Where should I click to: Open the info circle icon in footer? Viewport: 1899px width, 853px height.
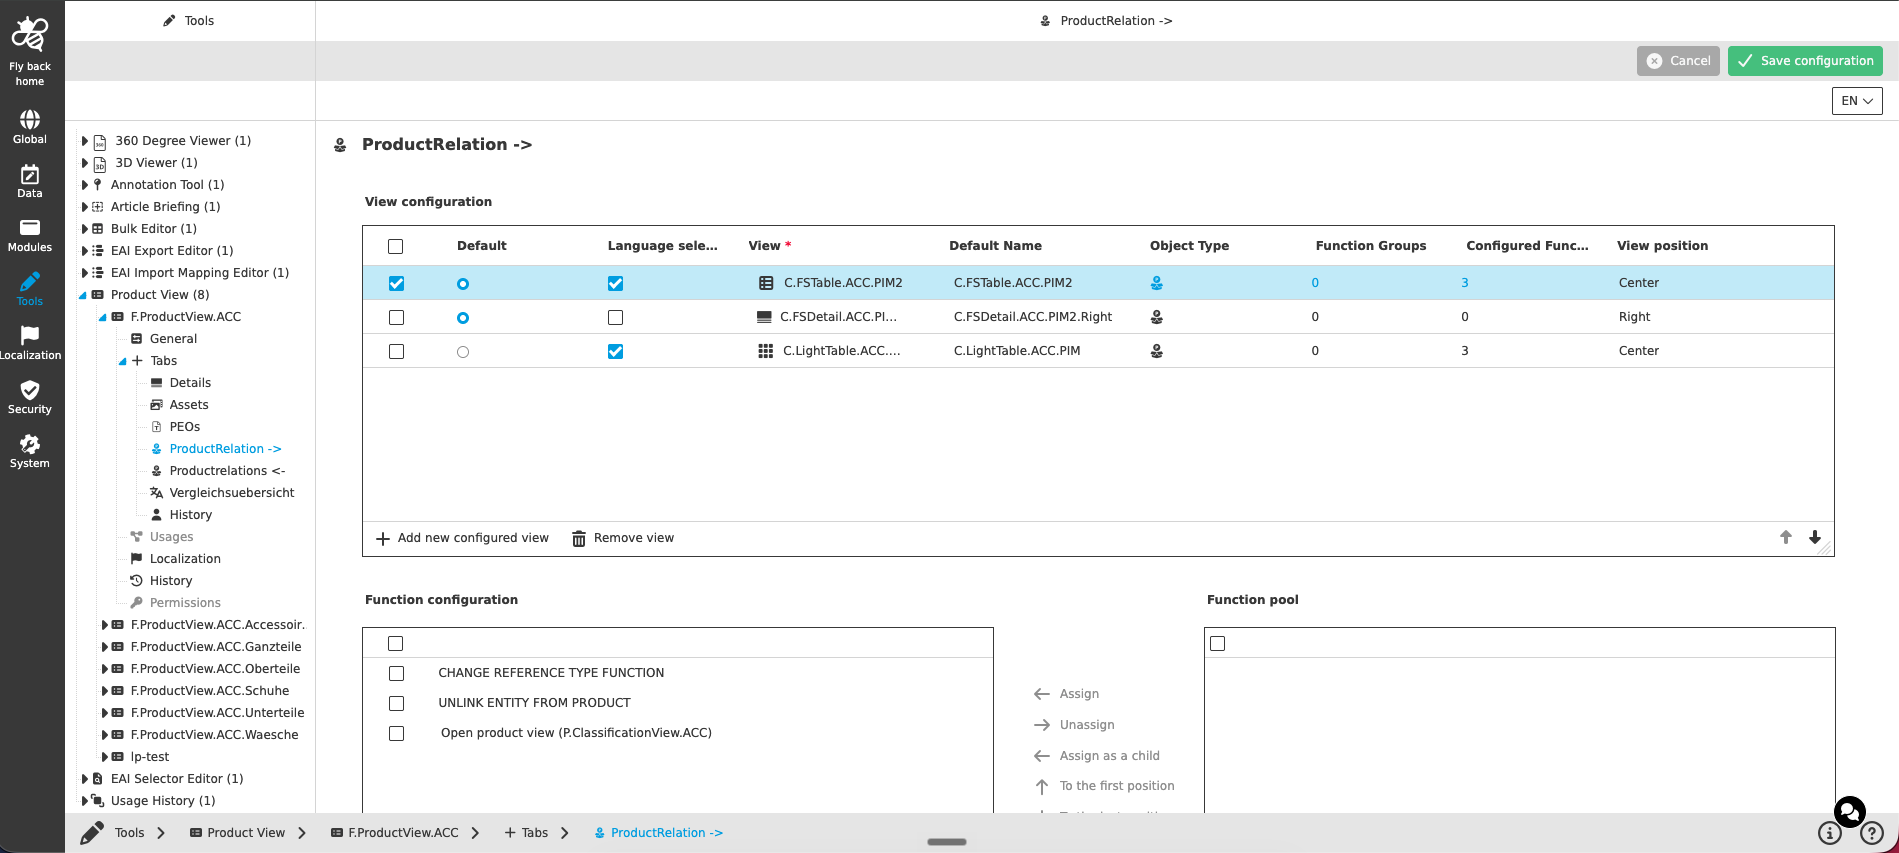coord(1830,833)
